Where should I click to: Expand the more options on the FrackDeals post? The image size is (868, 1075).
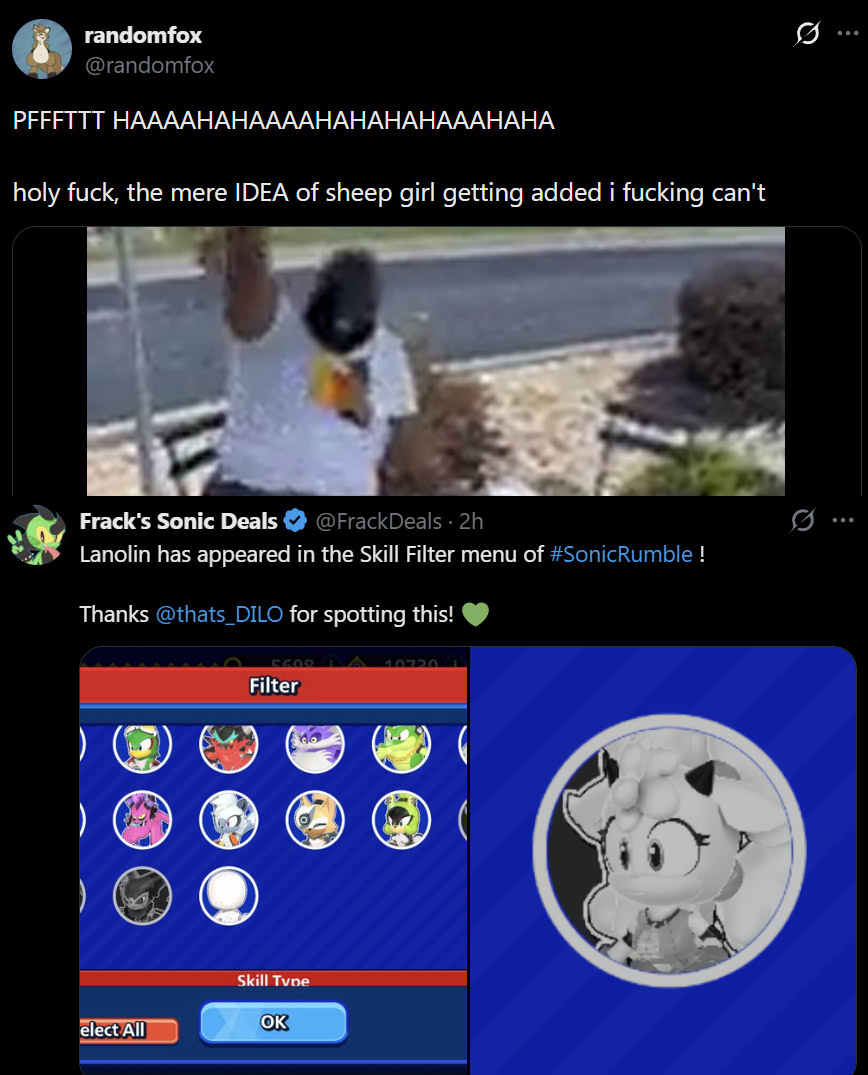click(843, 520)
